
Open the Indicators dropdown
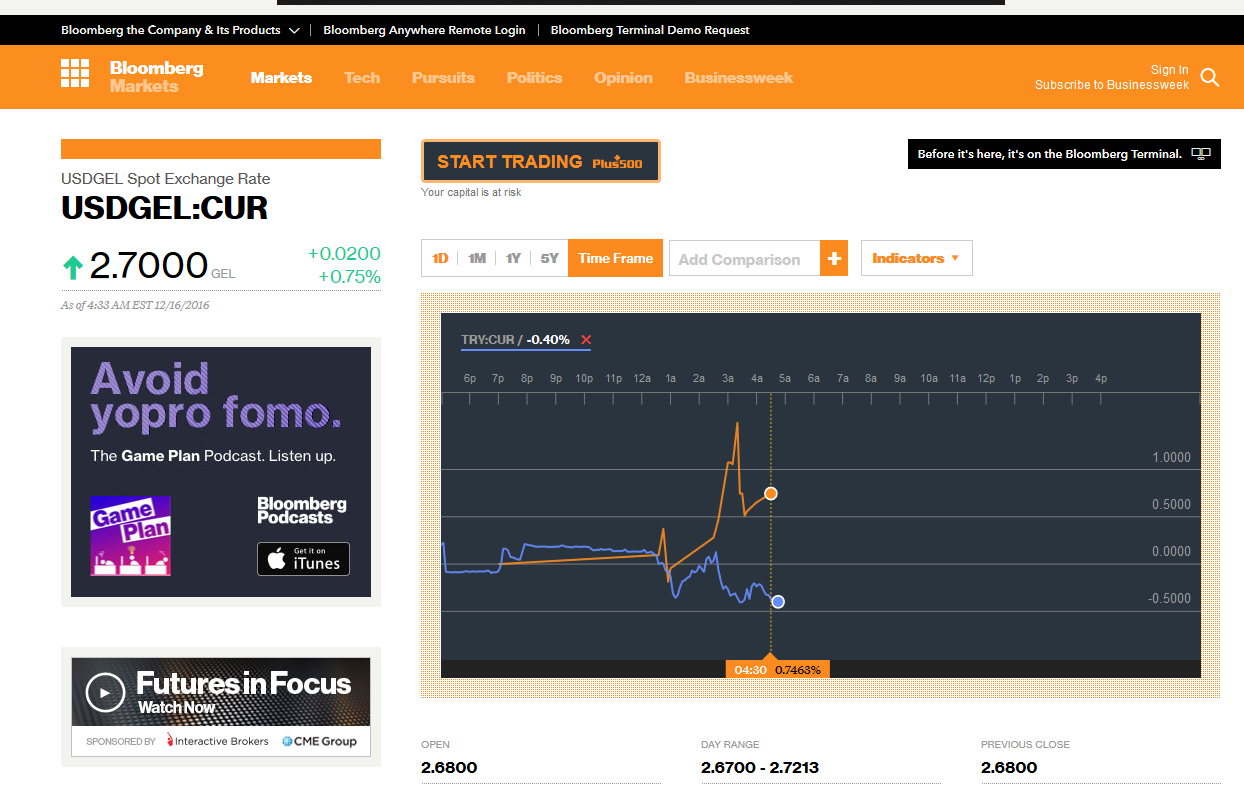pos(916,258)
